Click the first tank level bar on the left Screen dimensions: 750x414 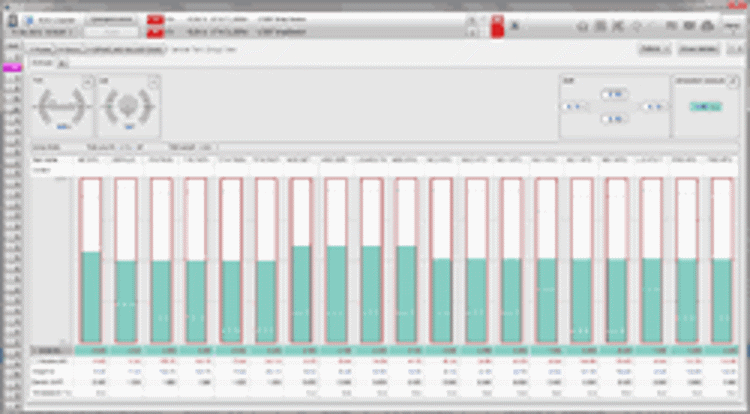pyautogui.click(x=90, y=260)
